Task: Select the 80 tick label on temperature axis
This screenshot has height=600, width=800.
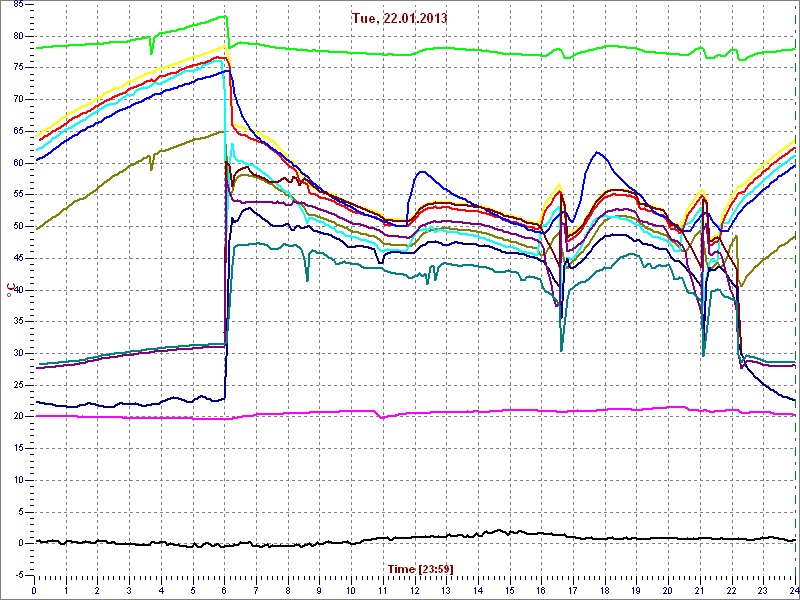Action: click(x=18, y=36)
